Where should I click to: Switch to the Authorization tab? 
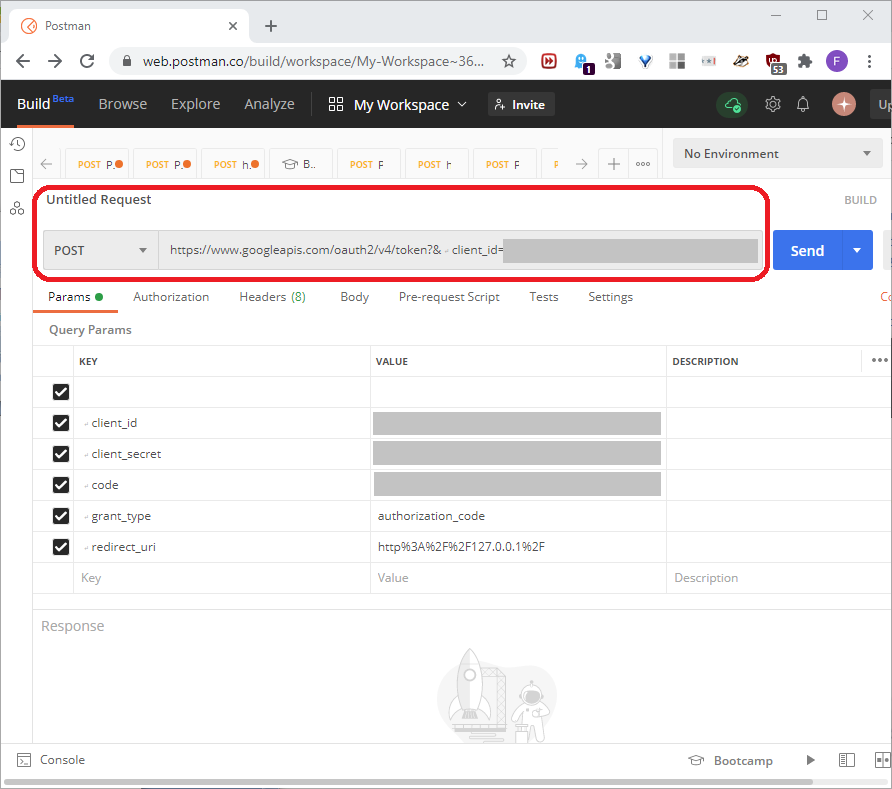(171, 297)
